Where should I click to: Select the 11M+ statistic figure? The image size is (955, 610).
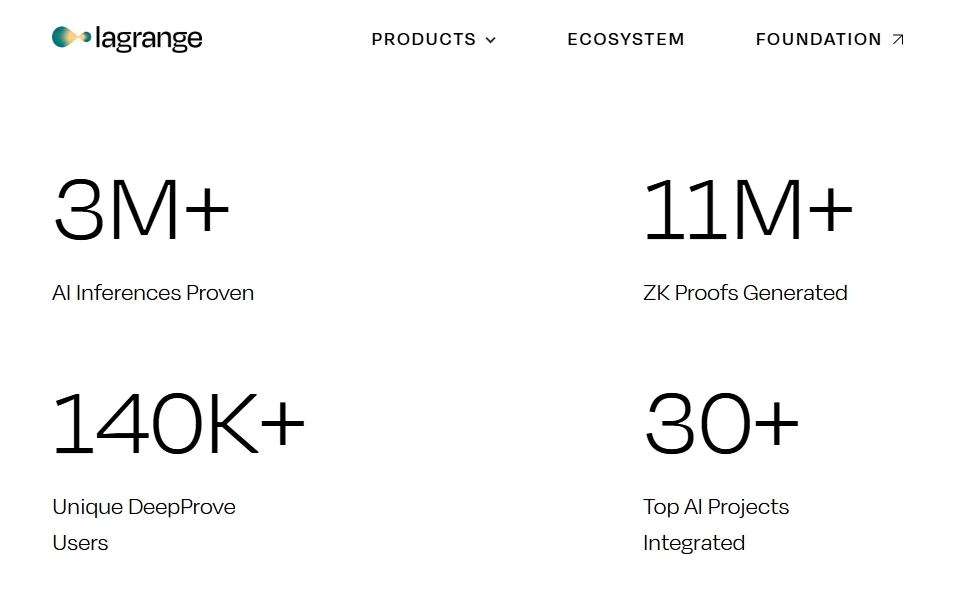coord(748,209)
